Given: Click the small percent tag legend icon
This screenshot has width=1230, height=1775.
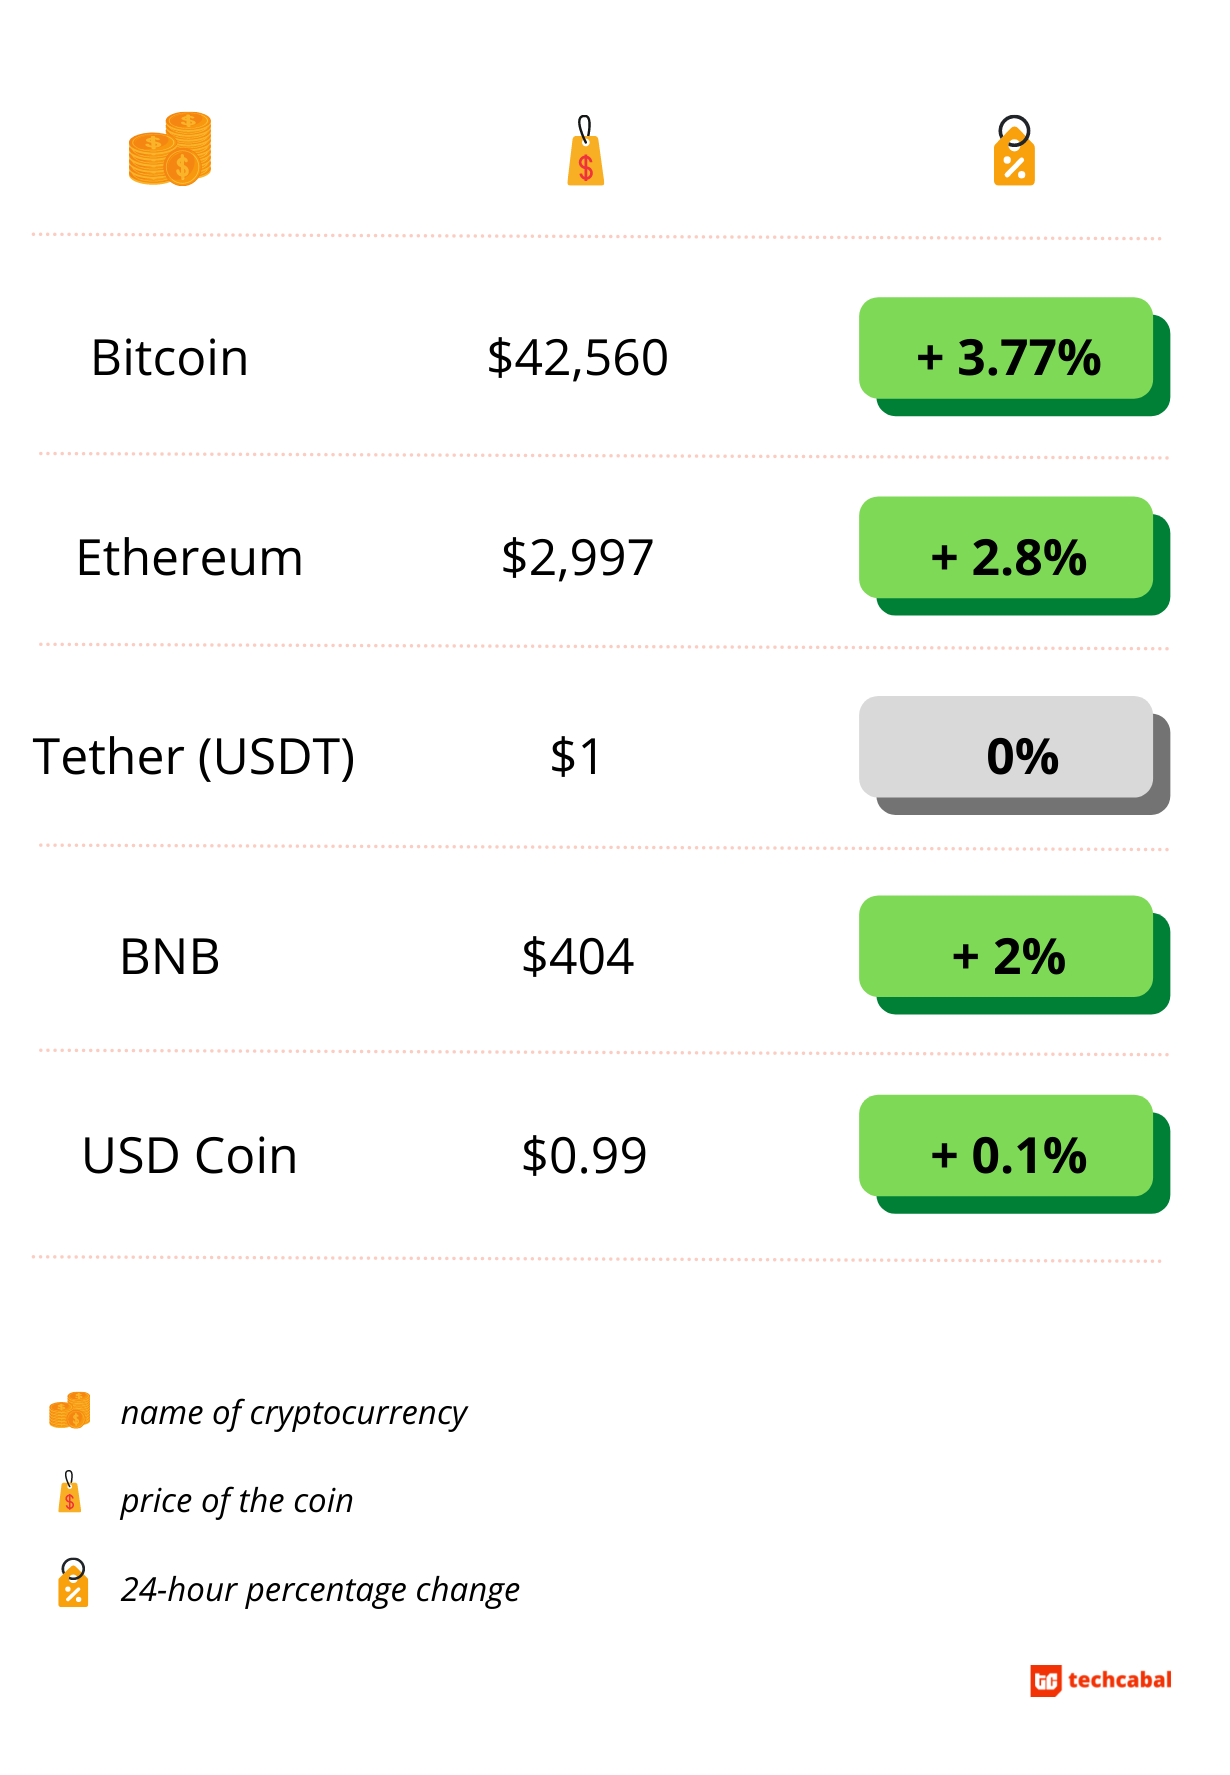Looking at the screenshot, I should click(73, 1583).
